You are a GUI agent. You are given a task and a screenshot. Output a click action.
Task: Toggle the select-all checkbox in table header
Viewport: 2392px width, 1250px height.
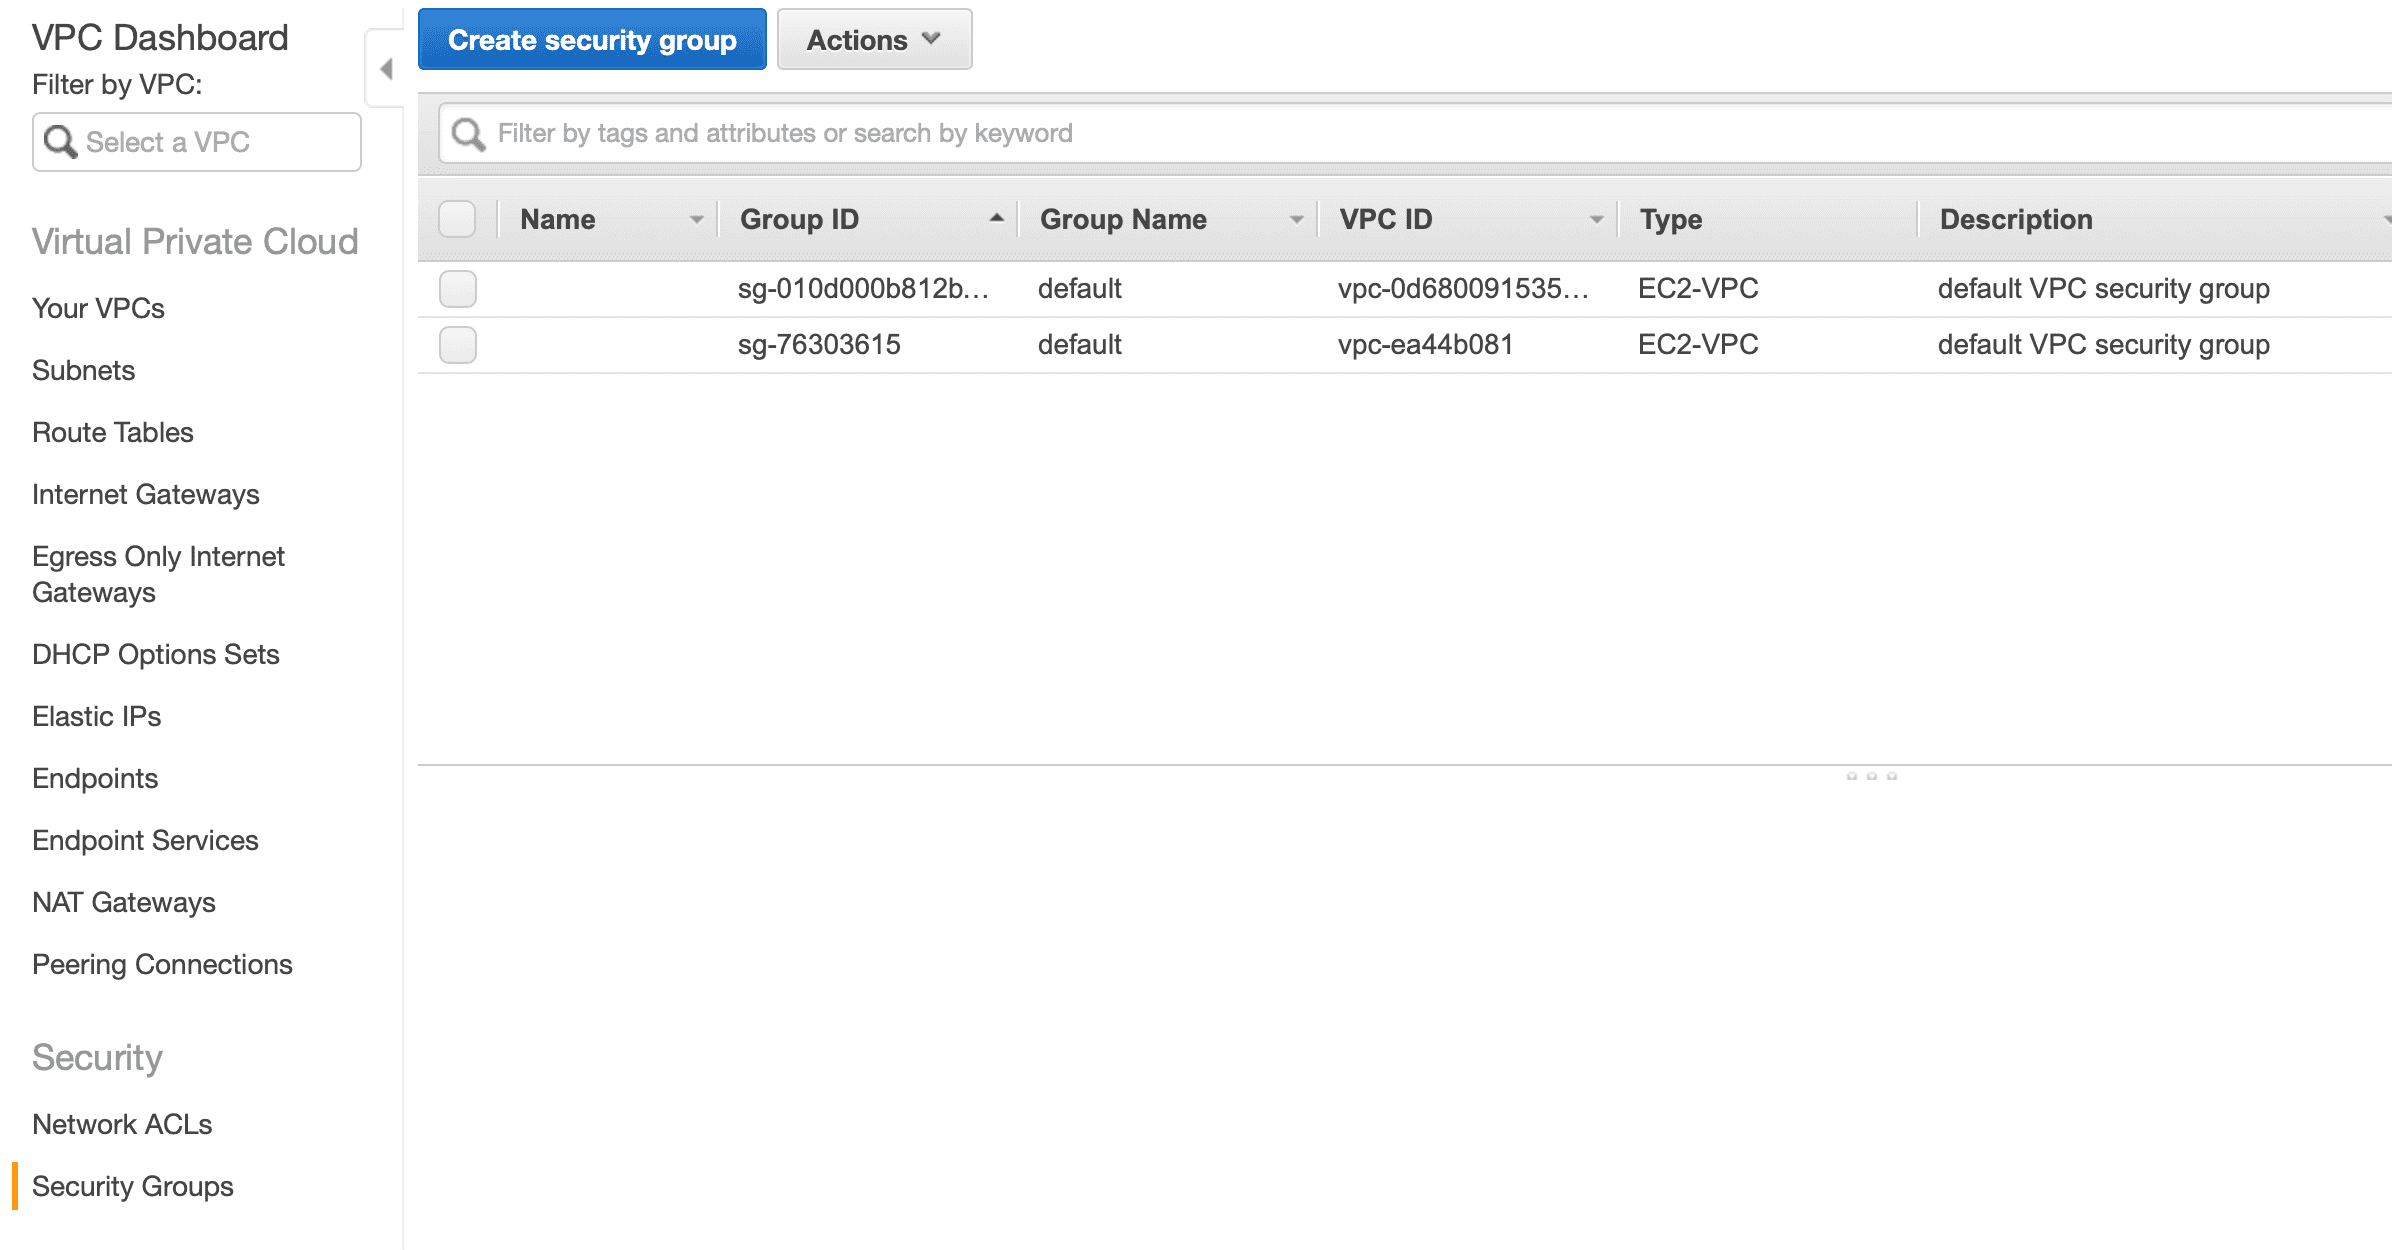(x=457, y=219)
